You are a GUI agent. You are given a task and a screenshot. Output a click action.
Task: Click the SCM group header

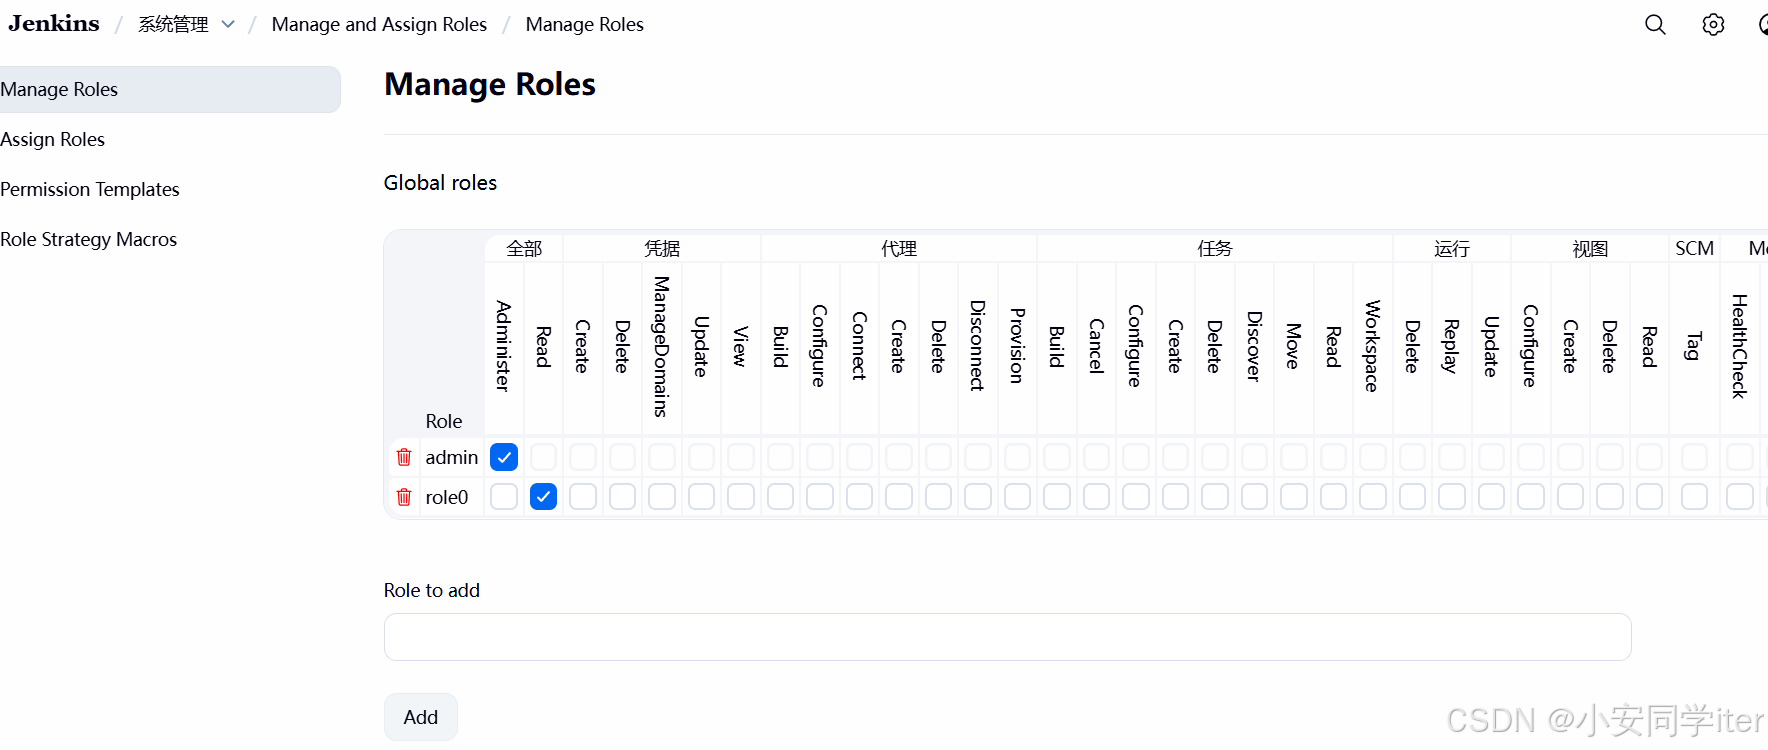pyautogui.click(x=1694, y=248)
